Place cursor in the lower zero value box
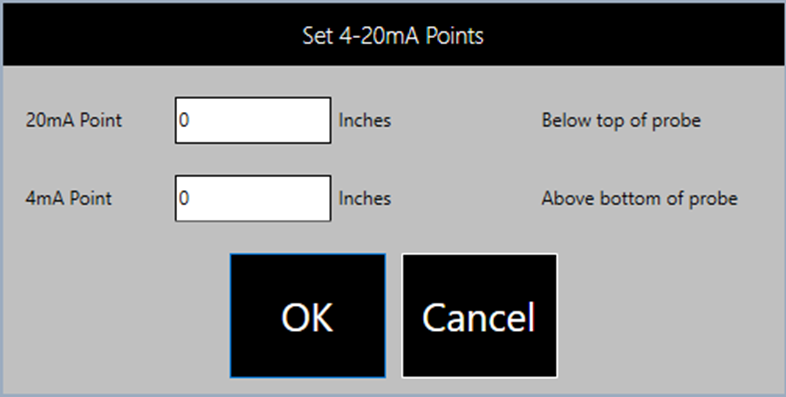 tap(253, 198)
